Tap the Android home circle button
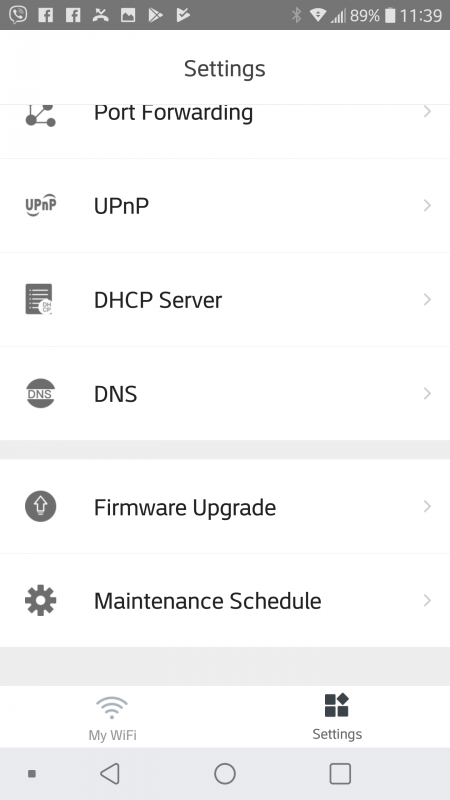 pos(225,773)
